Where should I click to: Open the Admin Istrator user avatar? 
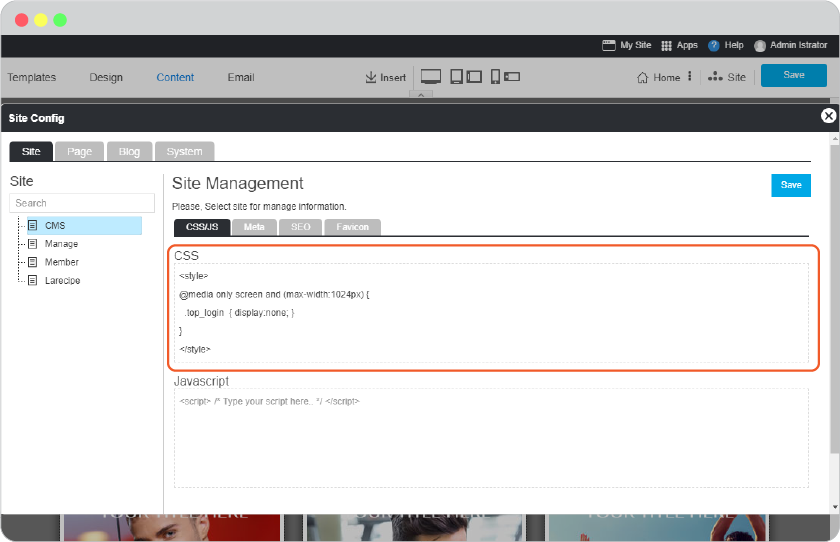coord(760,46)
